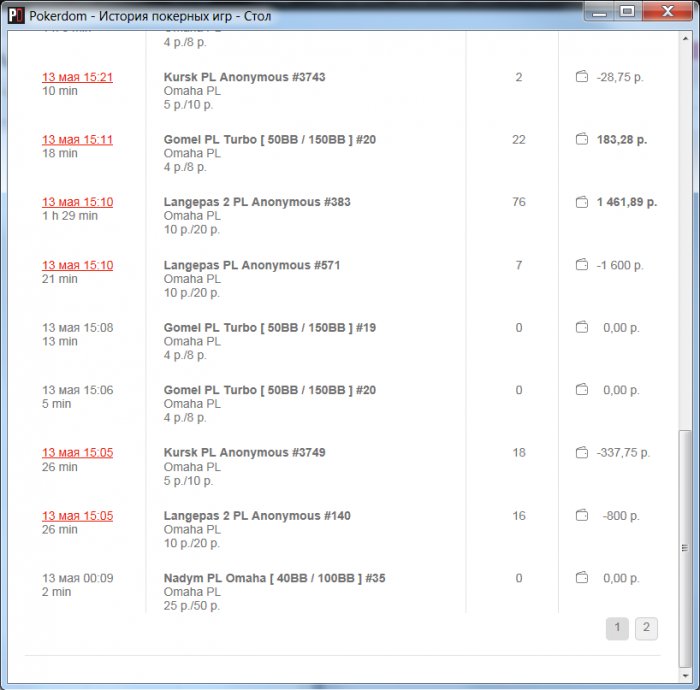
Task: Click the scrollbar down arrow
Action: click(x=685, y=676)
